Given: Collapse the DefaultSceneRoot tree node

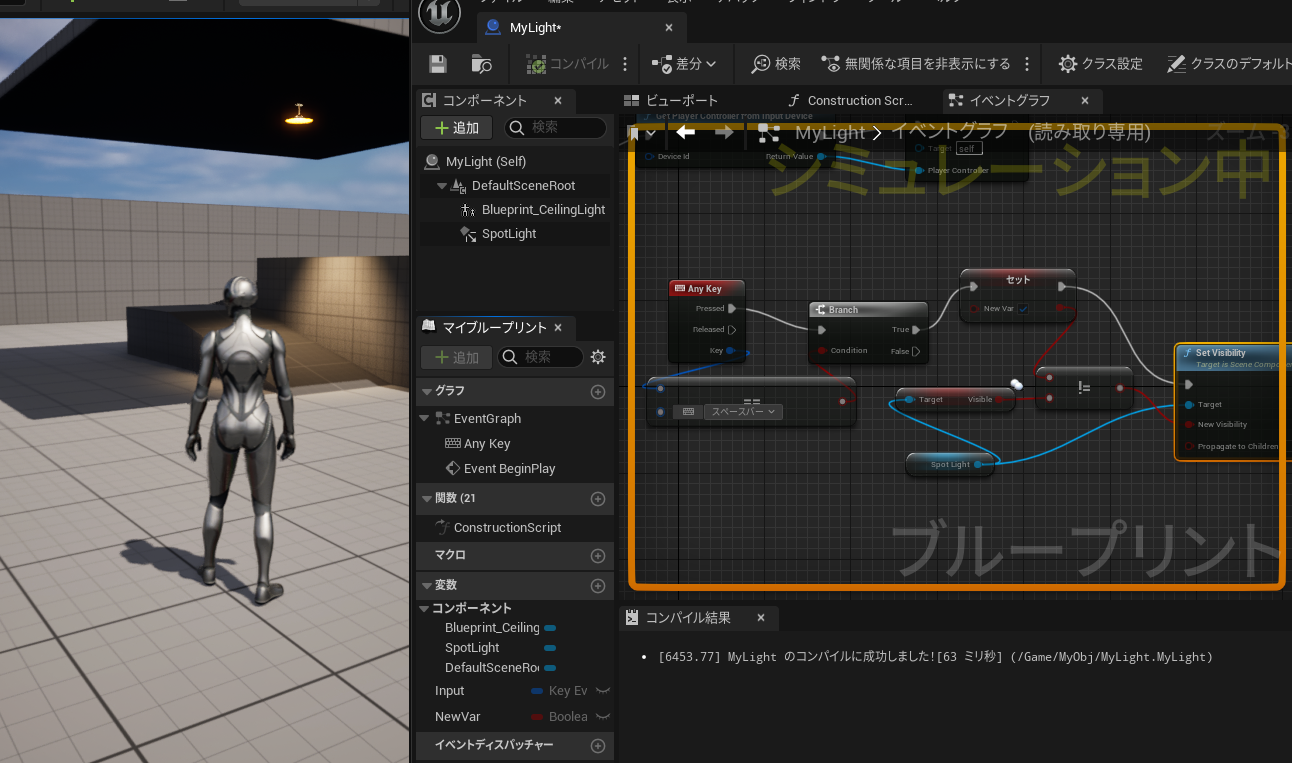Looking at the screenshot, I should [442, 186].
